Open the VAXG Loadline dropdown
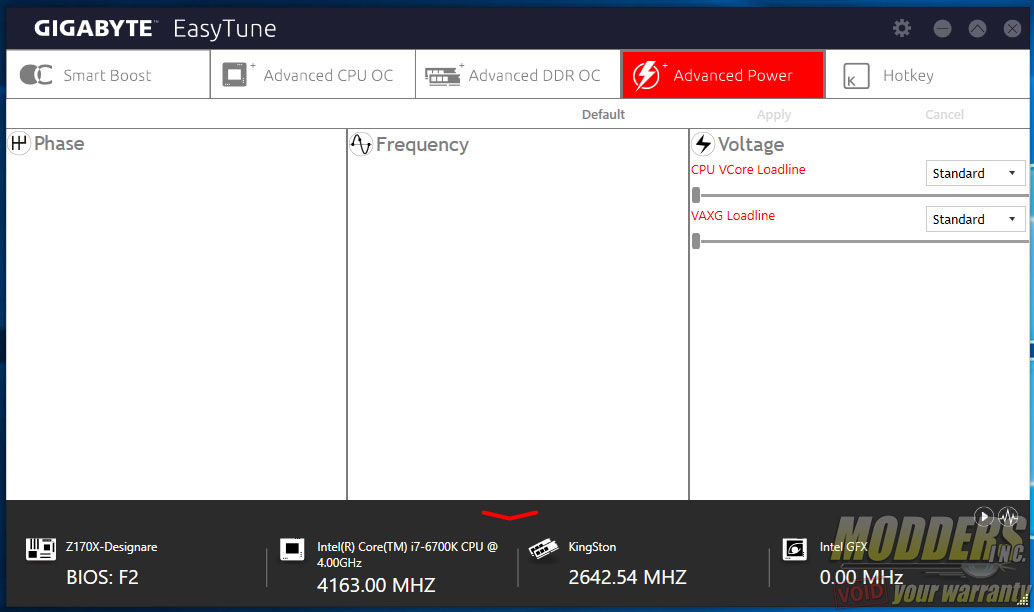The image size is (1034, 612). point(975,219)
